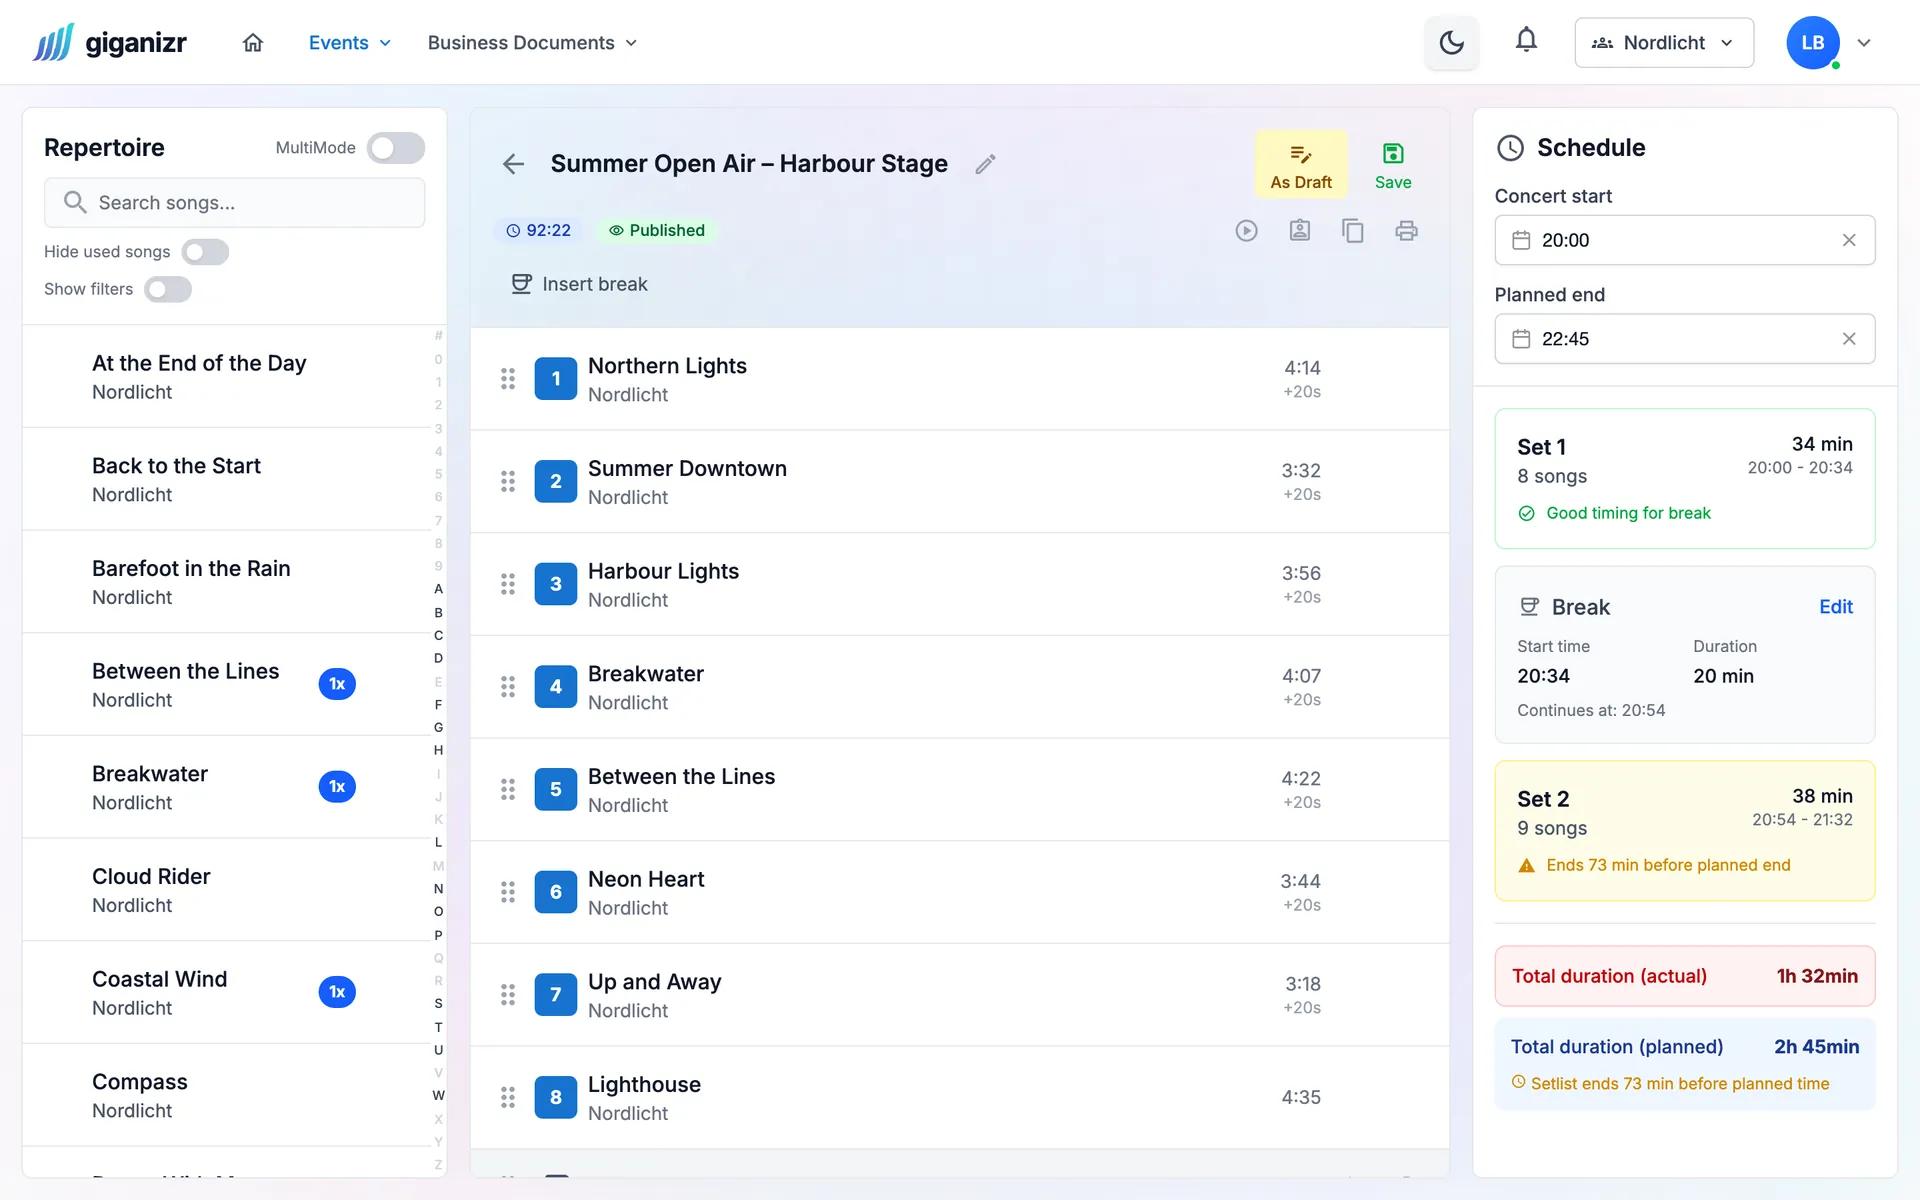Screen dimensions: 1920x1200
Task: Open the Nordlicht band selector
Action: [1664, 43]
